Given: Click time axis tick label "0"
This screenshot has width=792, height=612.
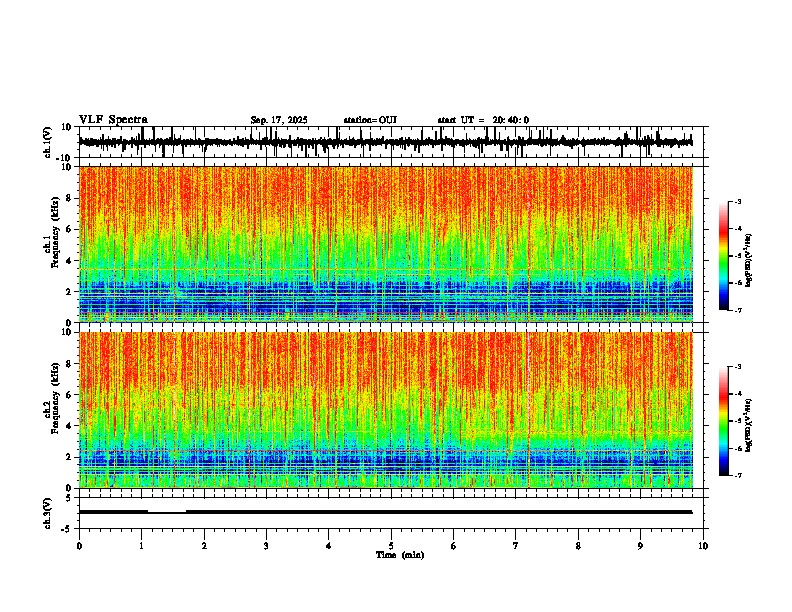Looking at the screenshot, I should coord(79,546).
